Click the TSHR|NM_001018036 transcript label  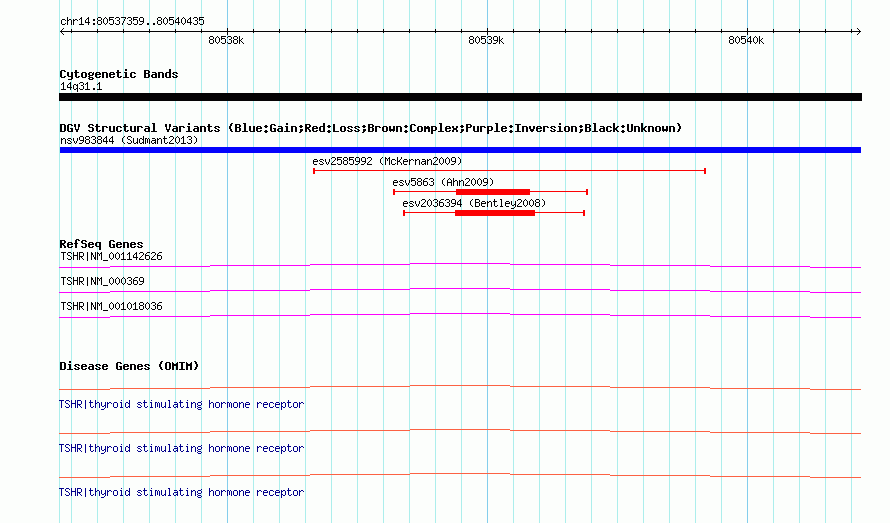point(111,306)
